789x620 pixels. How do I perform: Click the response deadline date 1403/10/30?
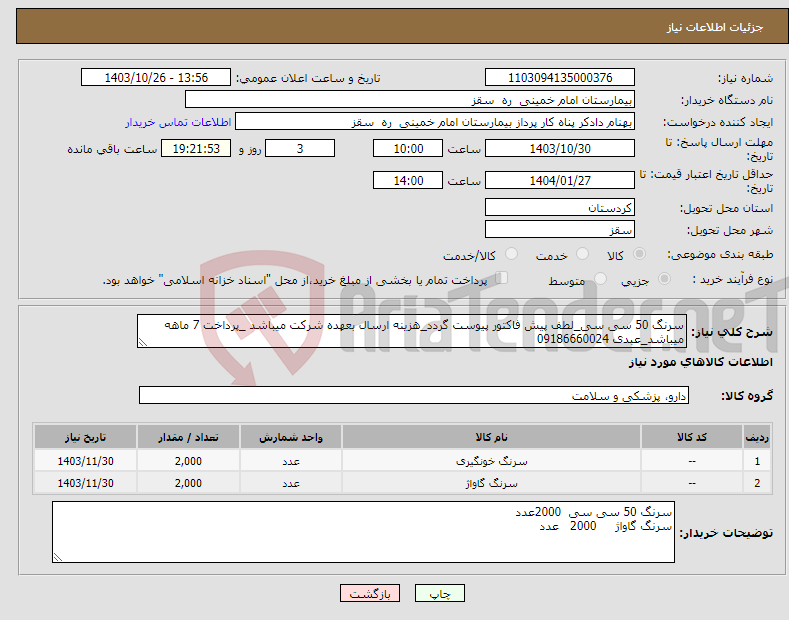[x=560, y=148]
